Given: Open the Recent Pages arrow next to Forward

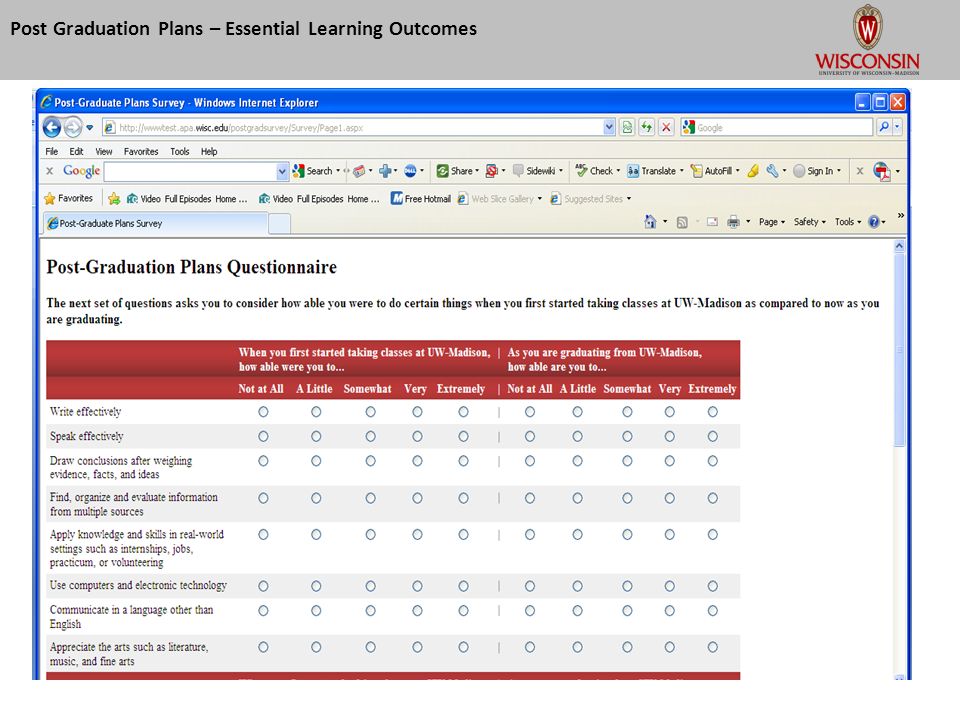Looking at the screenshot, I should coord(90,127).
